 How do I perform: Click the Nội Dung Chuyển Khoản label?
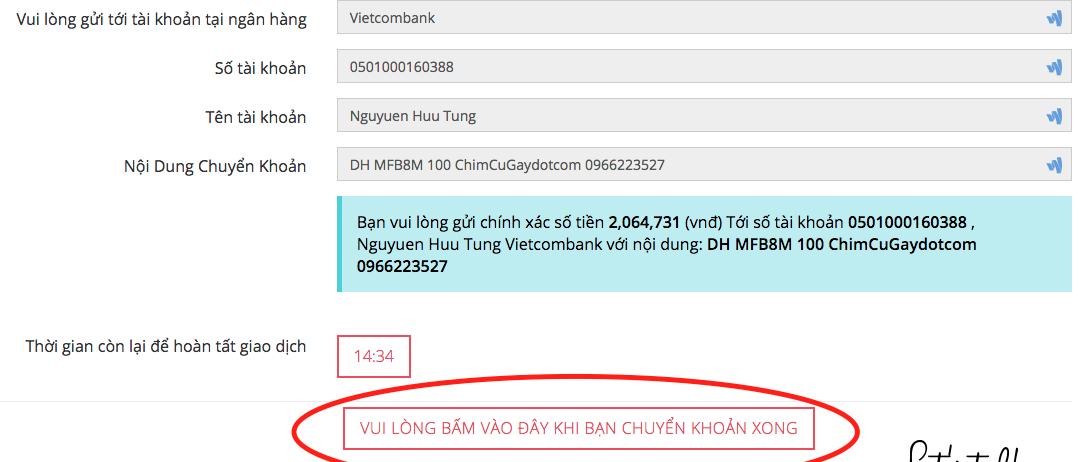(215, 166)
